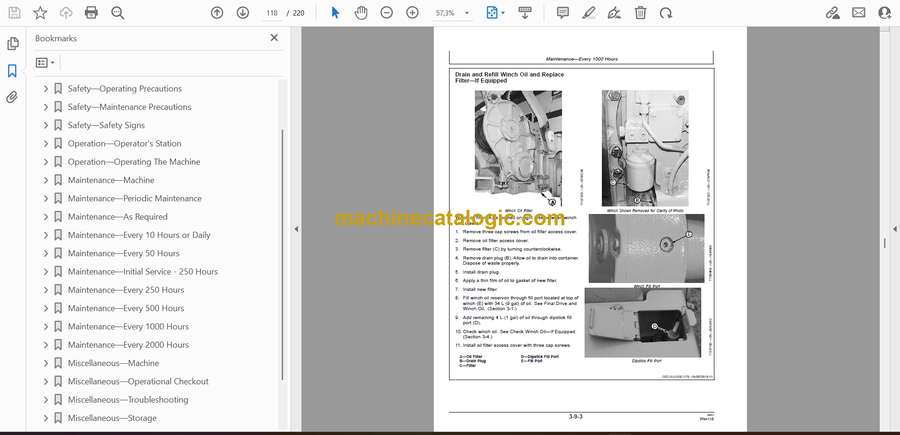Expand Safety—Safety Signs bookmark chevron
Viewport: 900px width, 435px height.
[46, 125]
